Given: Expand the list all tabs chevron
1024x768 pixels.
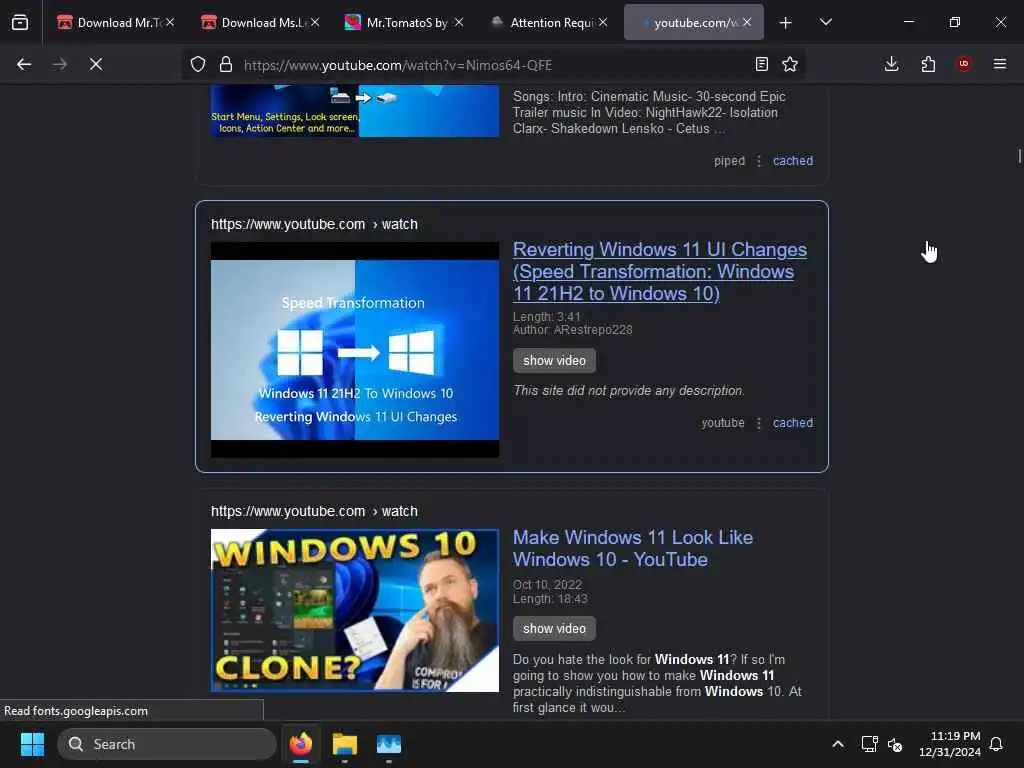Looking at the screenshot, I should [x=825, y=22].
